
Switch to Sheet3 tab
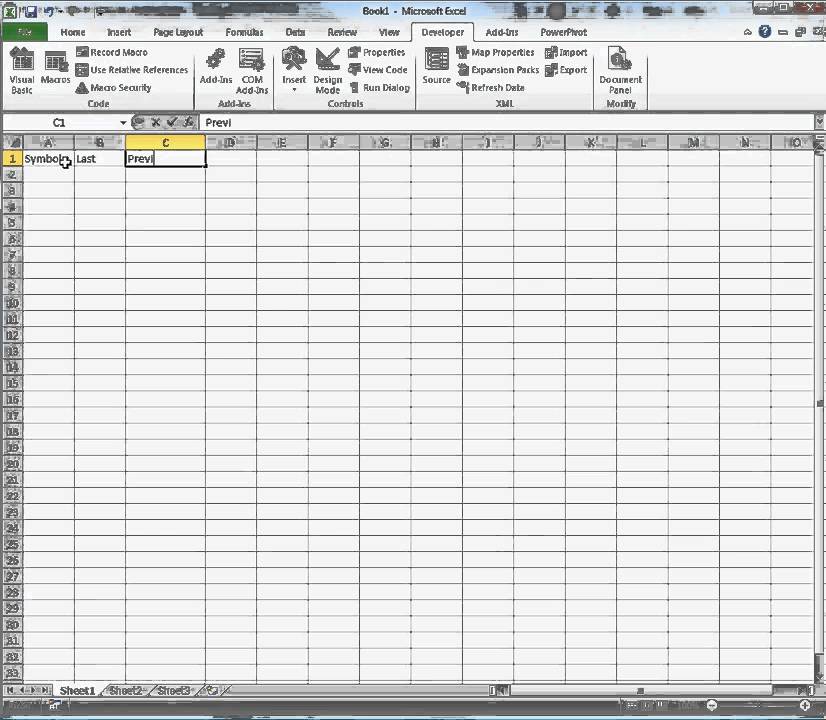[x=173, y=691]
